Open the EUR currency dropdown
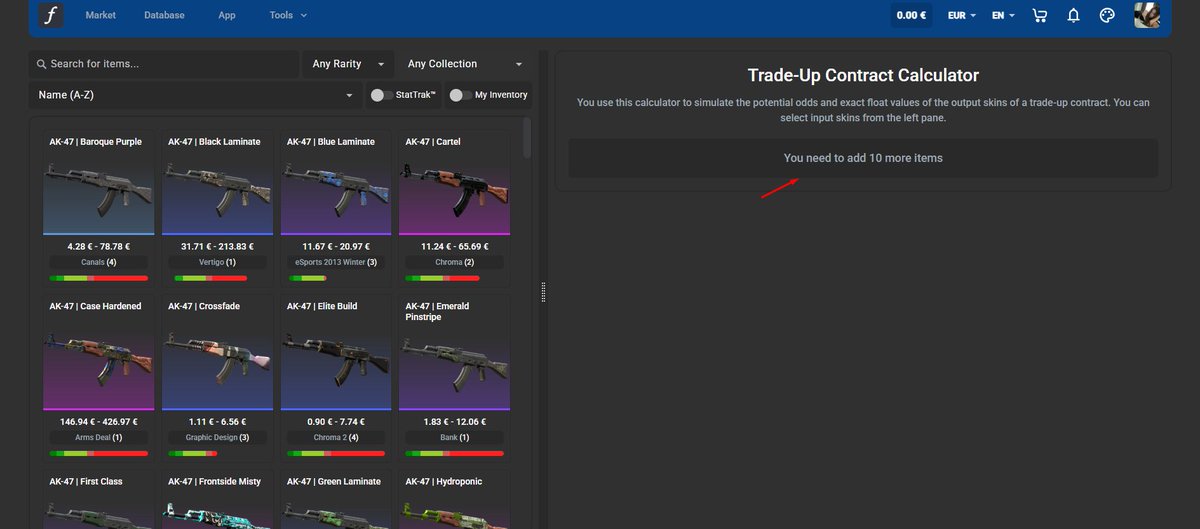Image resolution: width=1200 pixels, height=529 pixels. point(962,15)
